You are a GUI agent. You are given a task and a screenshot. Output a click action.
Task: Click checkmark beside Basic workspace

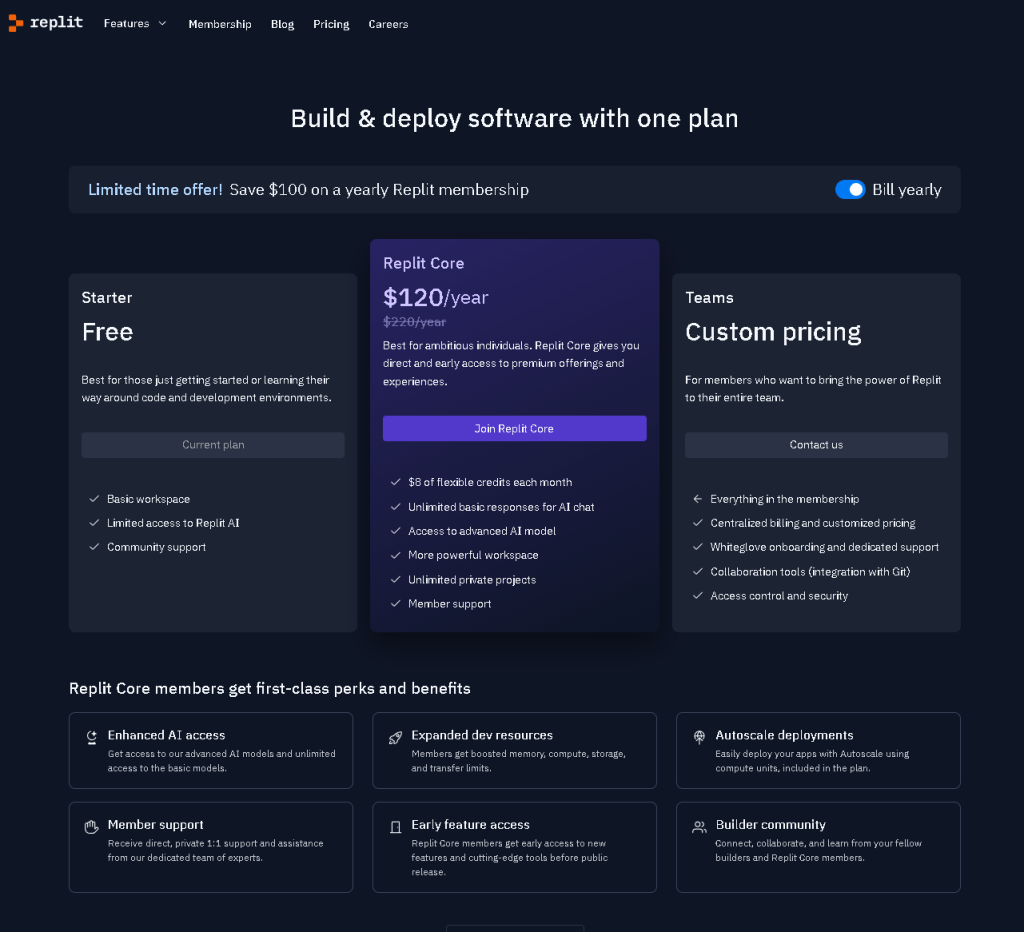coord(94,498)
